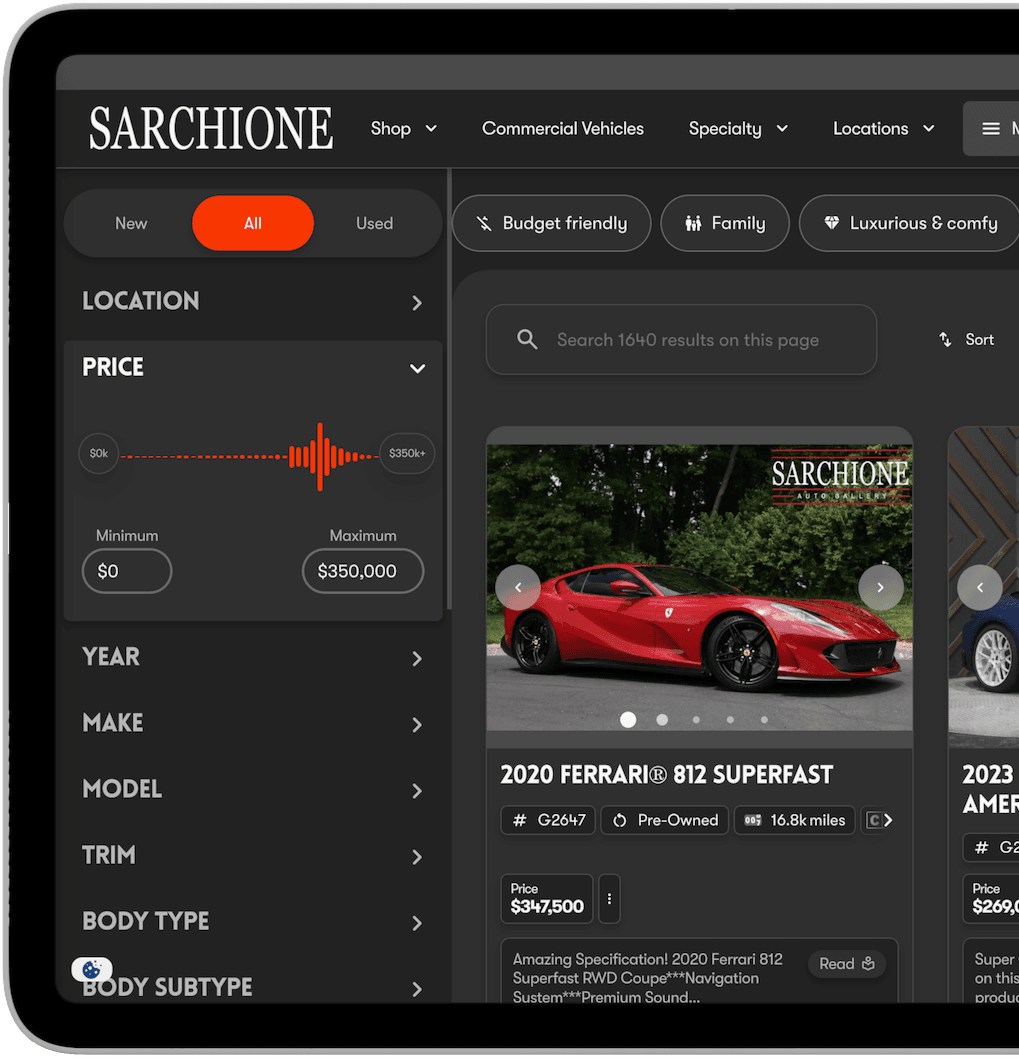Open the Specialty dropdown menu
Viewport: 1019px width, 1060px height.
738,128
